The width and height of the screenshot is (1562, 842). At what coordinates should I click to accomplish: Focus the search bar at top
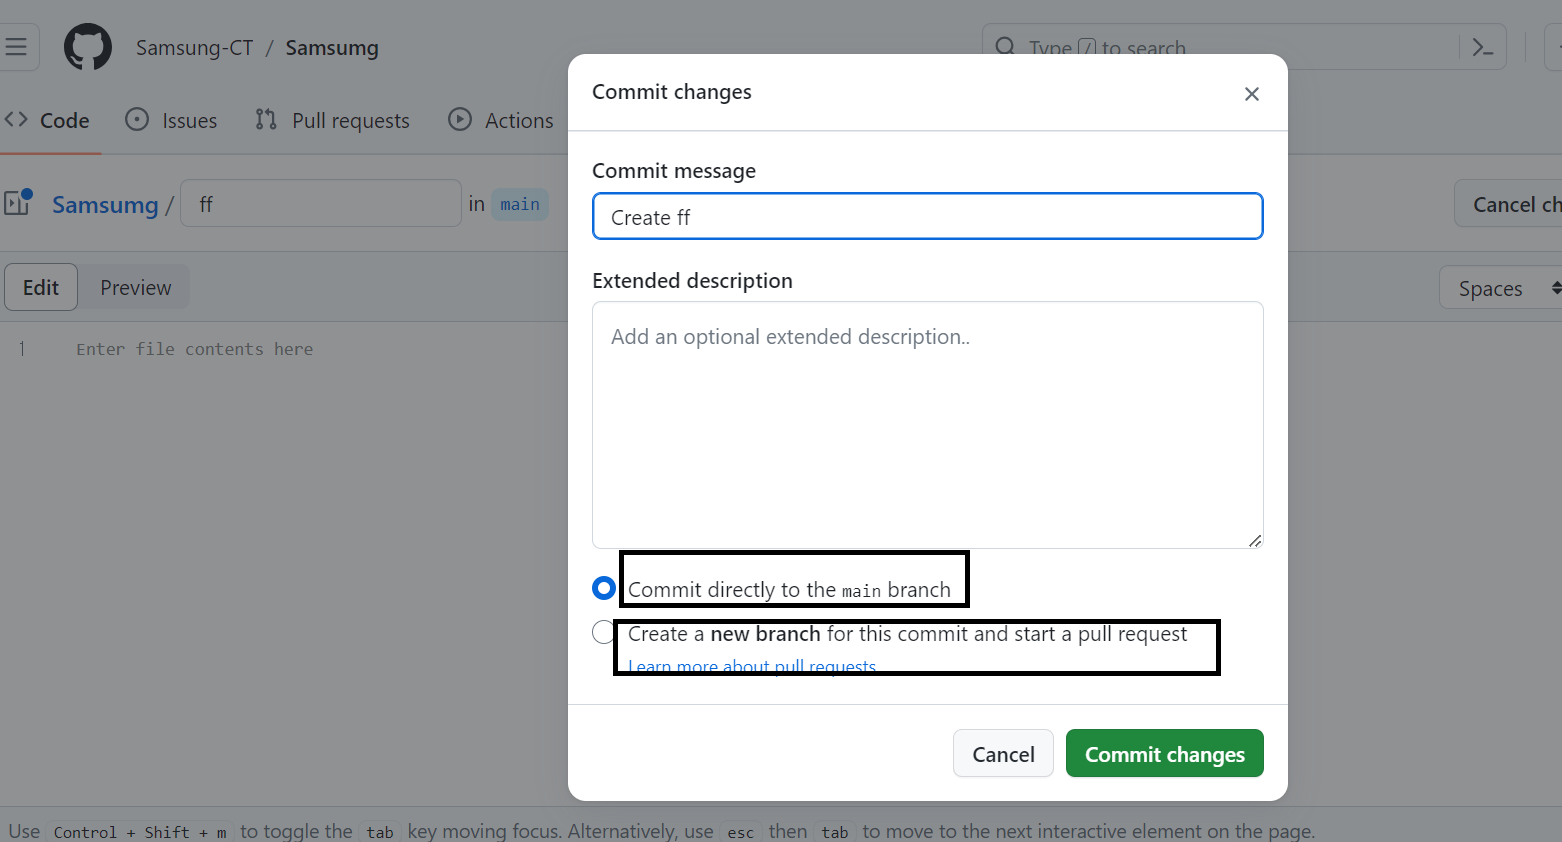(1244, 47)
